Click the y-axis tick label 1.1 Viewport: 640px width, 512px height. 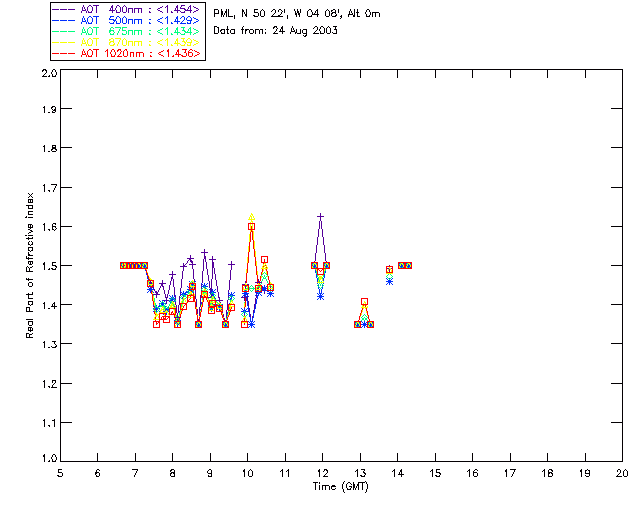(x=49, y=423)
